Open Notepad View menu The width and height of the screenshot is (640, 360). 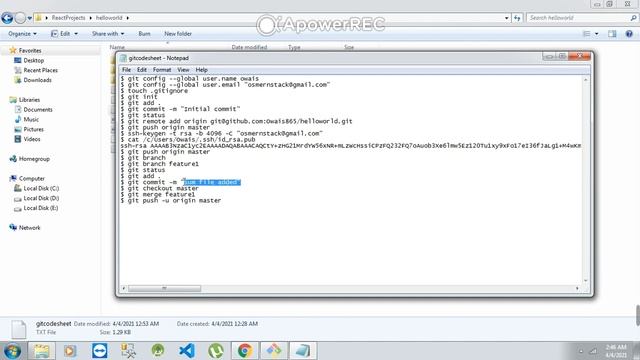coord(183,70)
